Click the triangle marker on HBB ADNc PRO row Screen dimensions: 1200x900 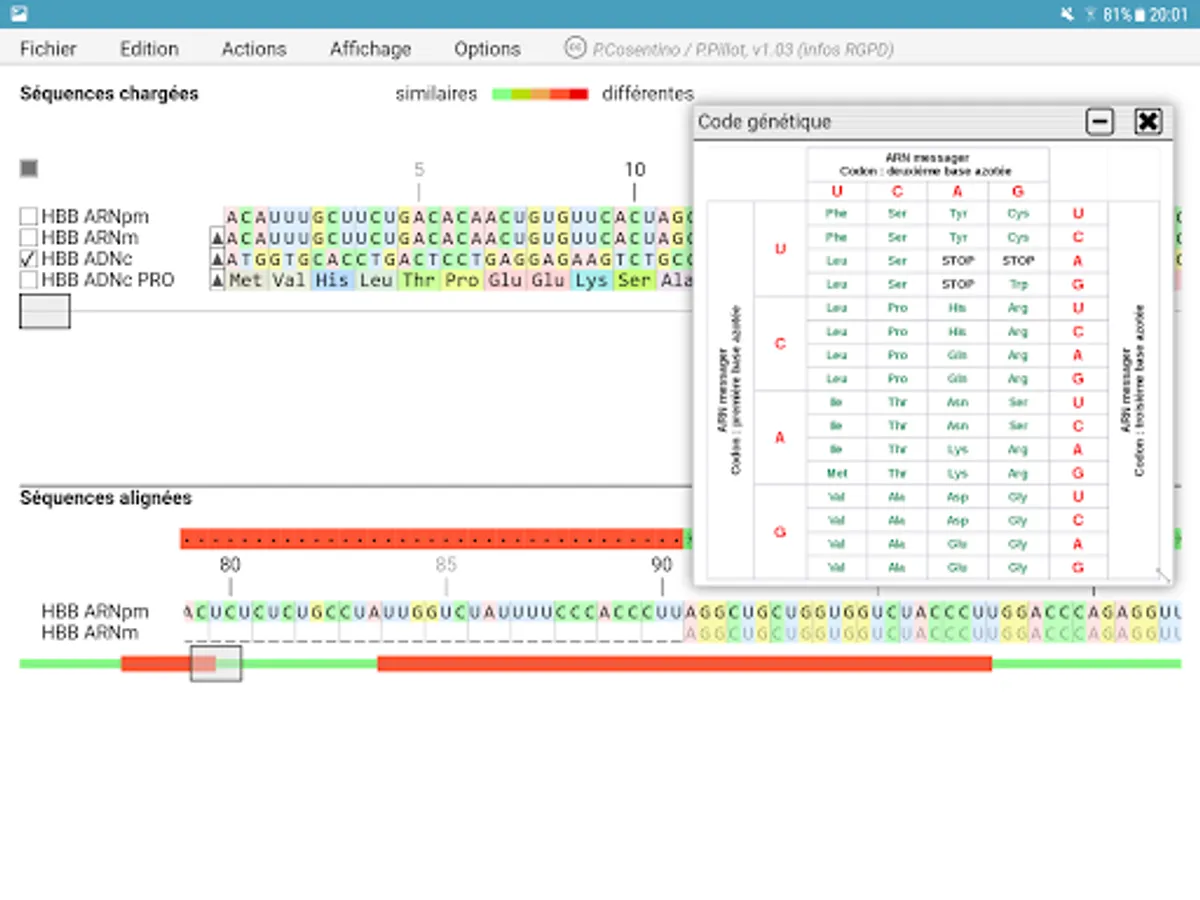pyautogui.click(x=216, y=280)
